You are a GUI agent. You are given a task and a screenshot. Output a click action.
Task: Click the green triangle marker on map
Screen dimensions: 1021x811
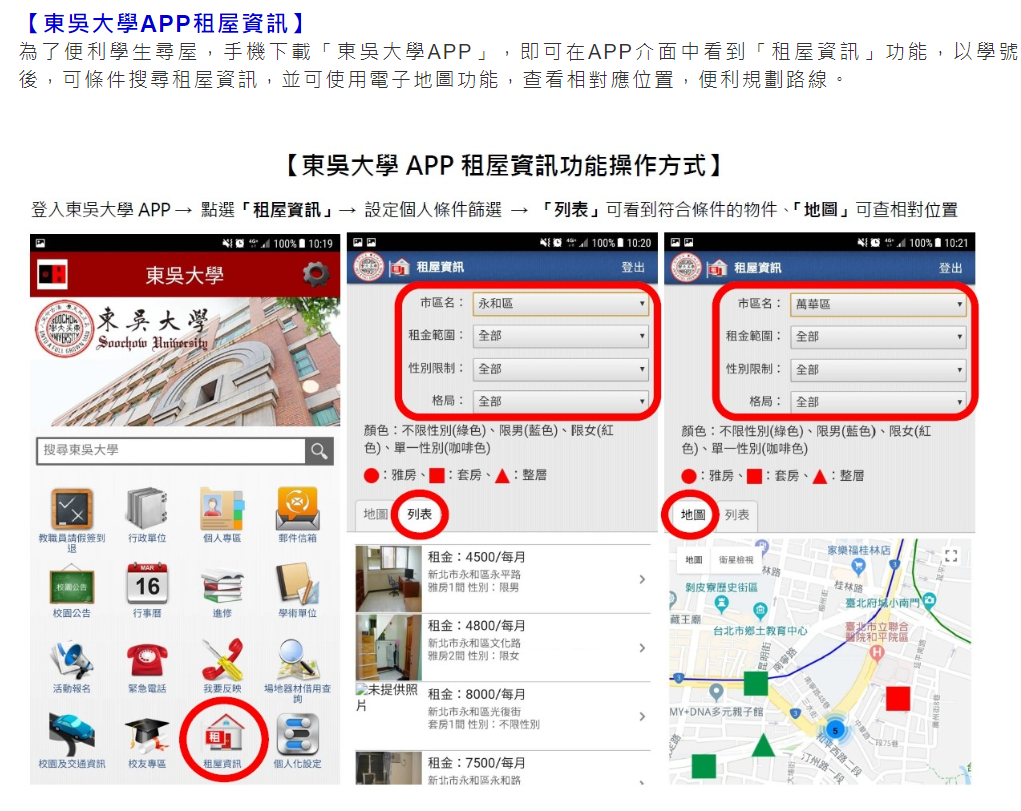pyautogui.click(x=762, y=746)
